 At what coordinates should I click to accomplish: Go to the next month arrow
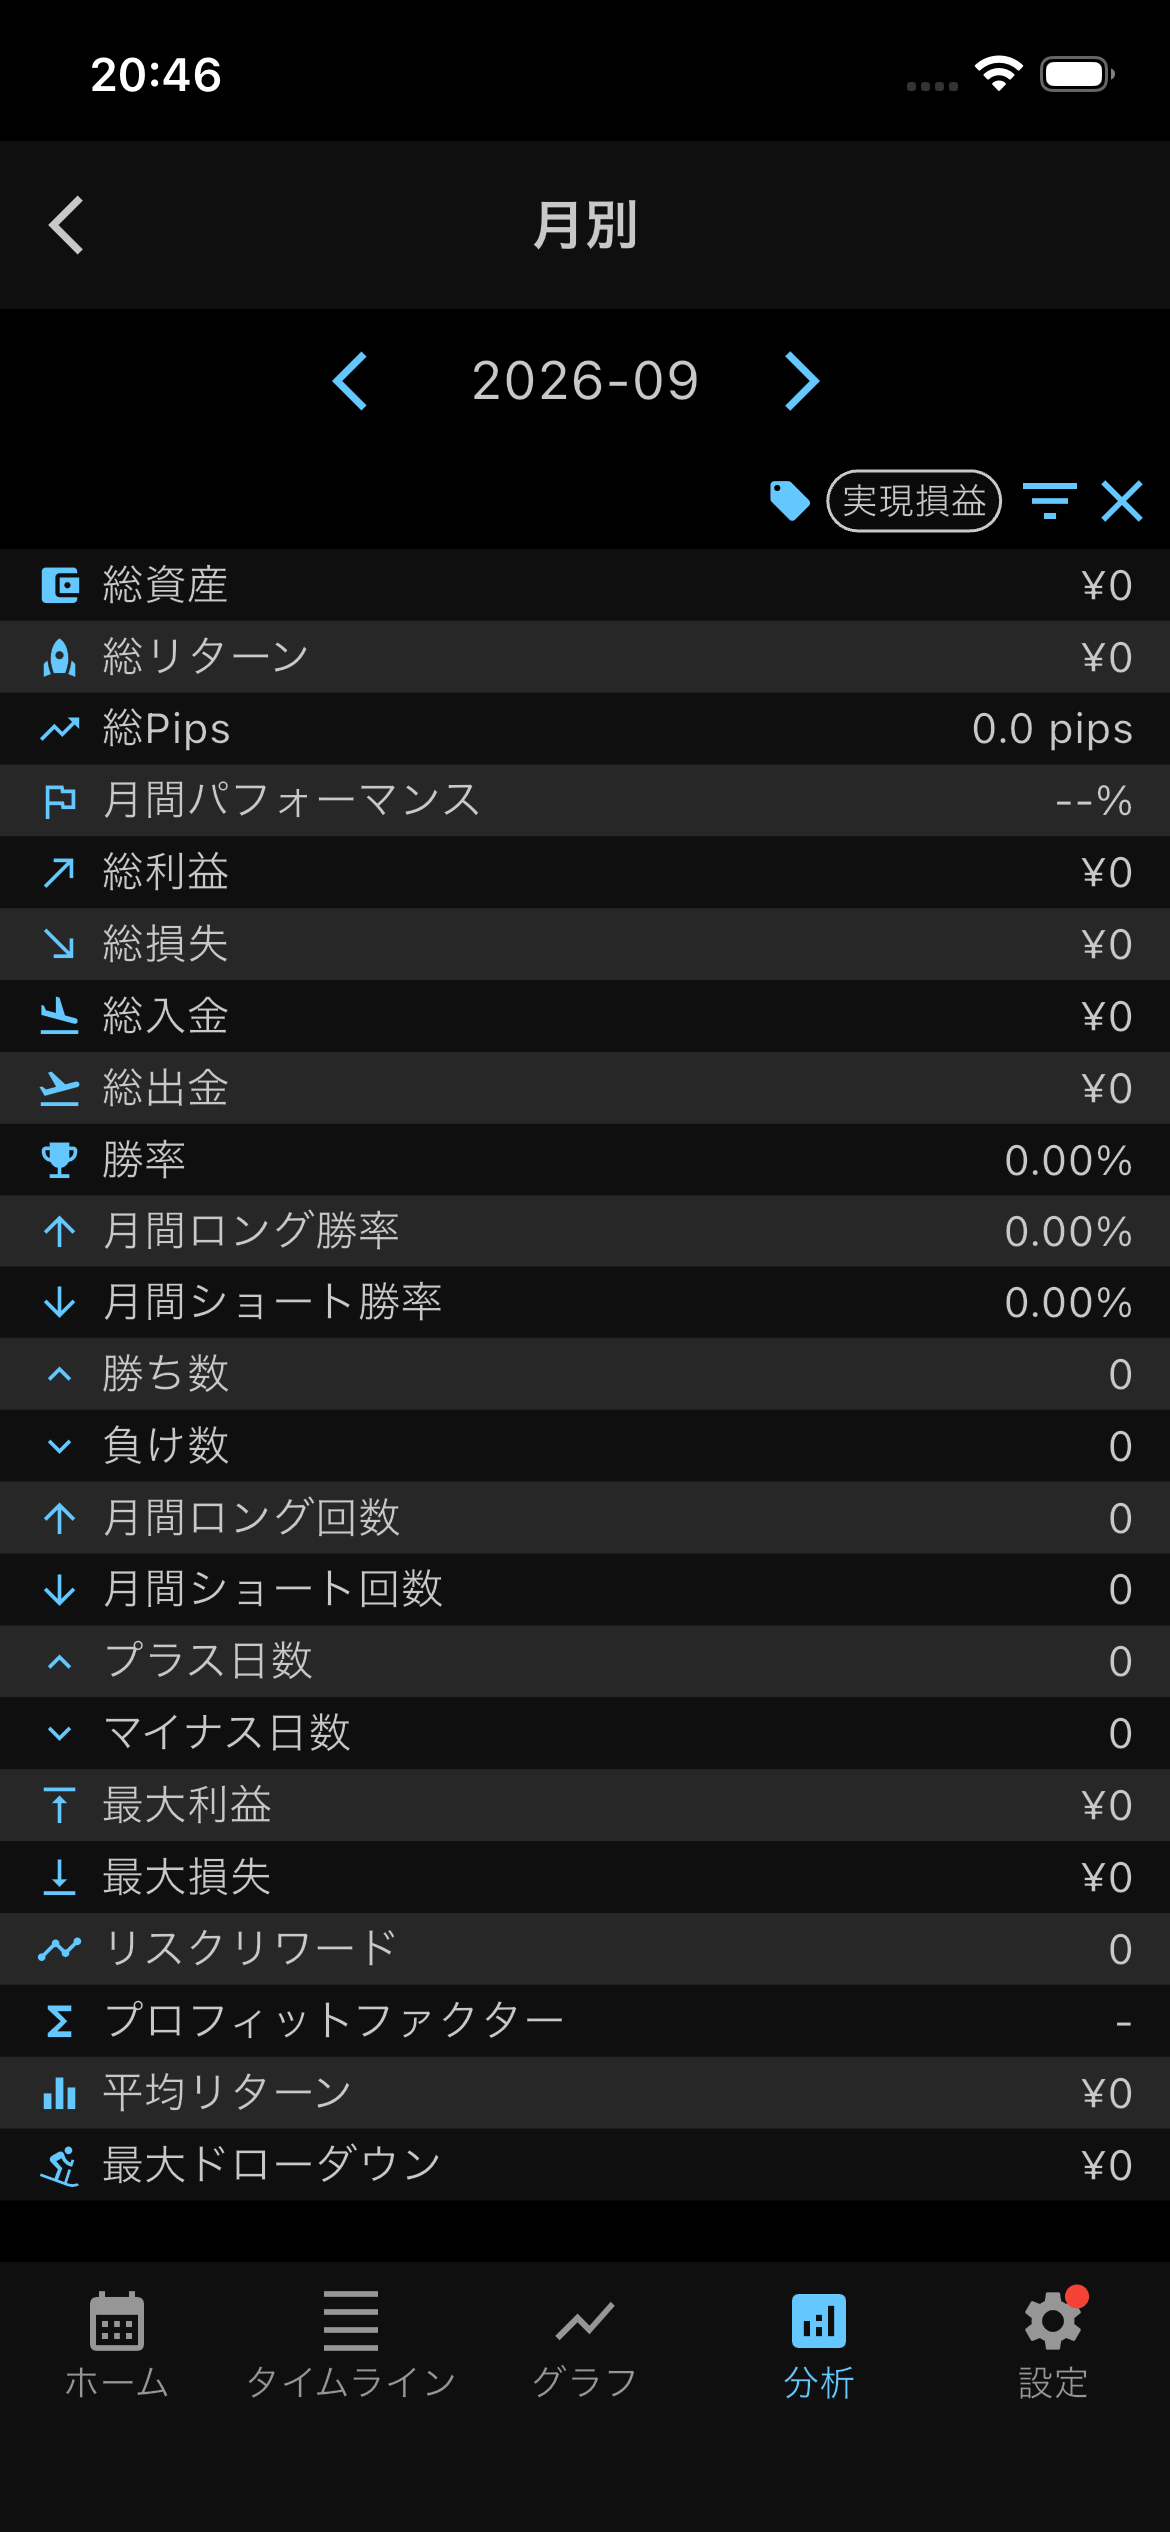pyautogui.click(x=802, y=381)
